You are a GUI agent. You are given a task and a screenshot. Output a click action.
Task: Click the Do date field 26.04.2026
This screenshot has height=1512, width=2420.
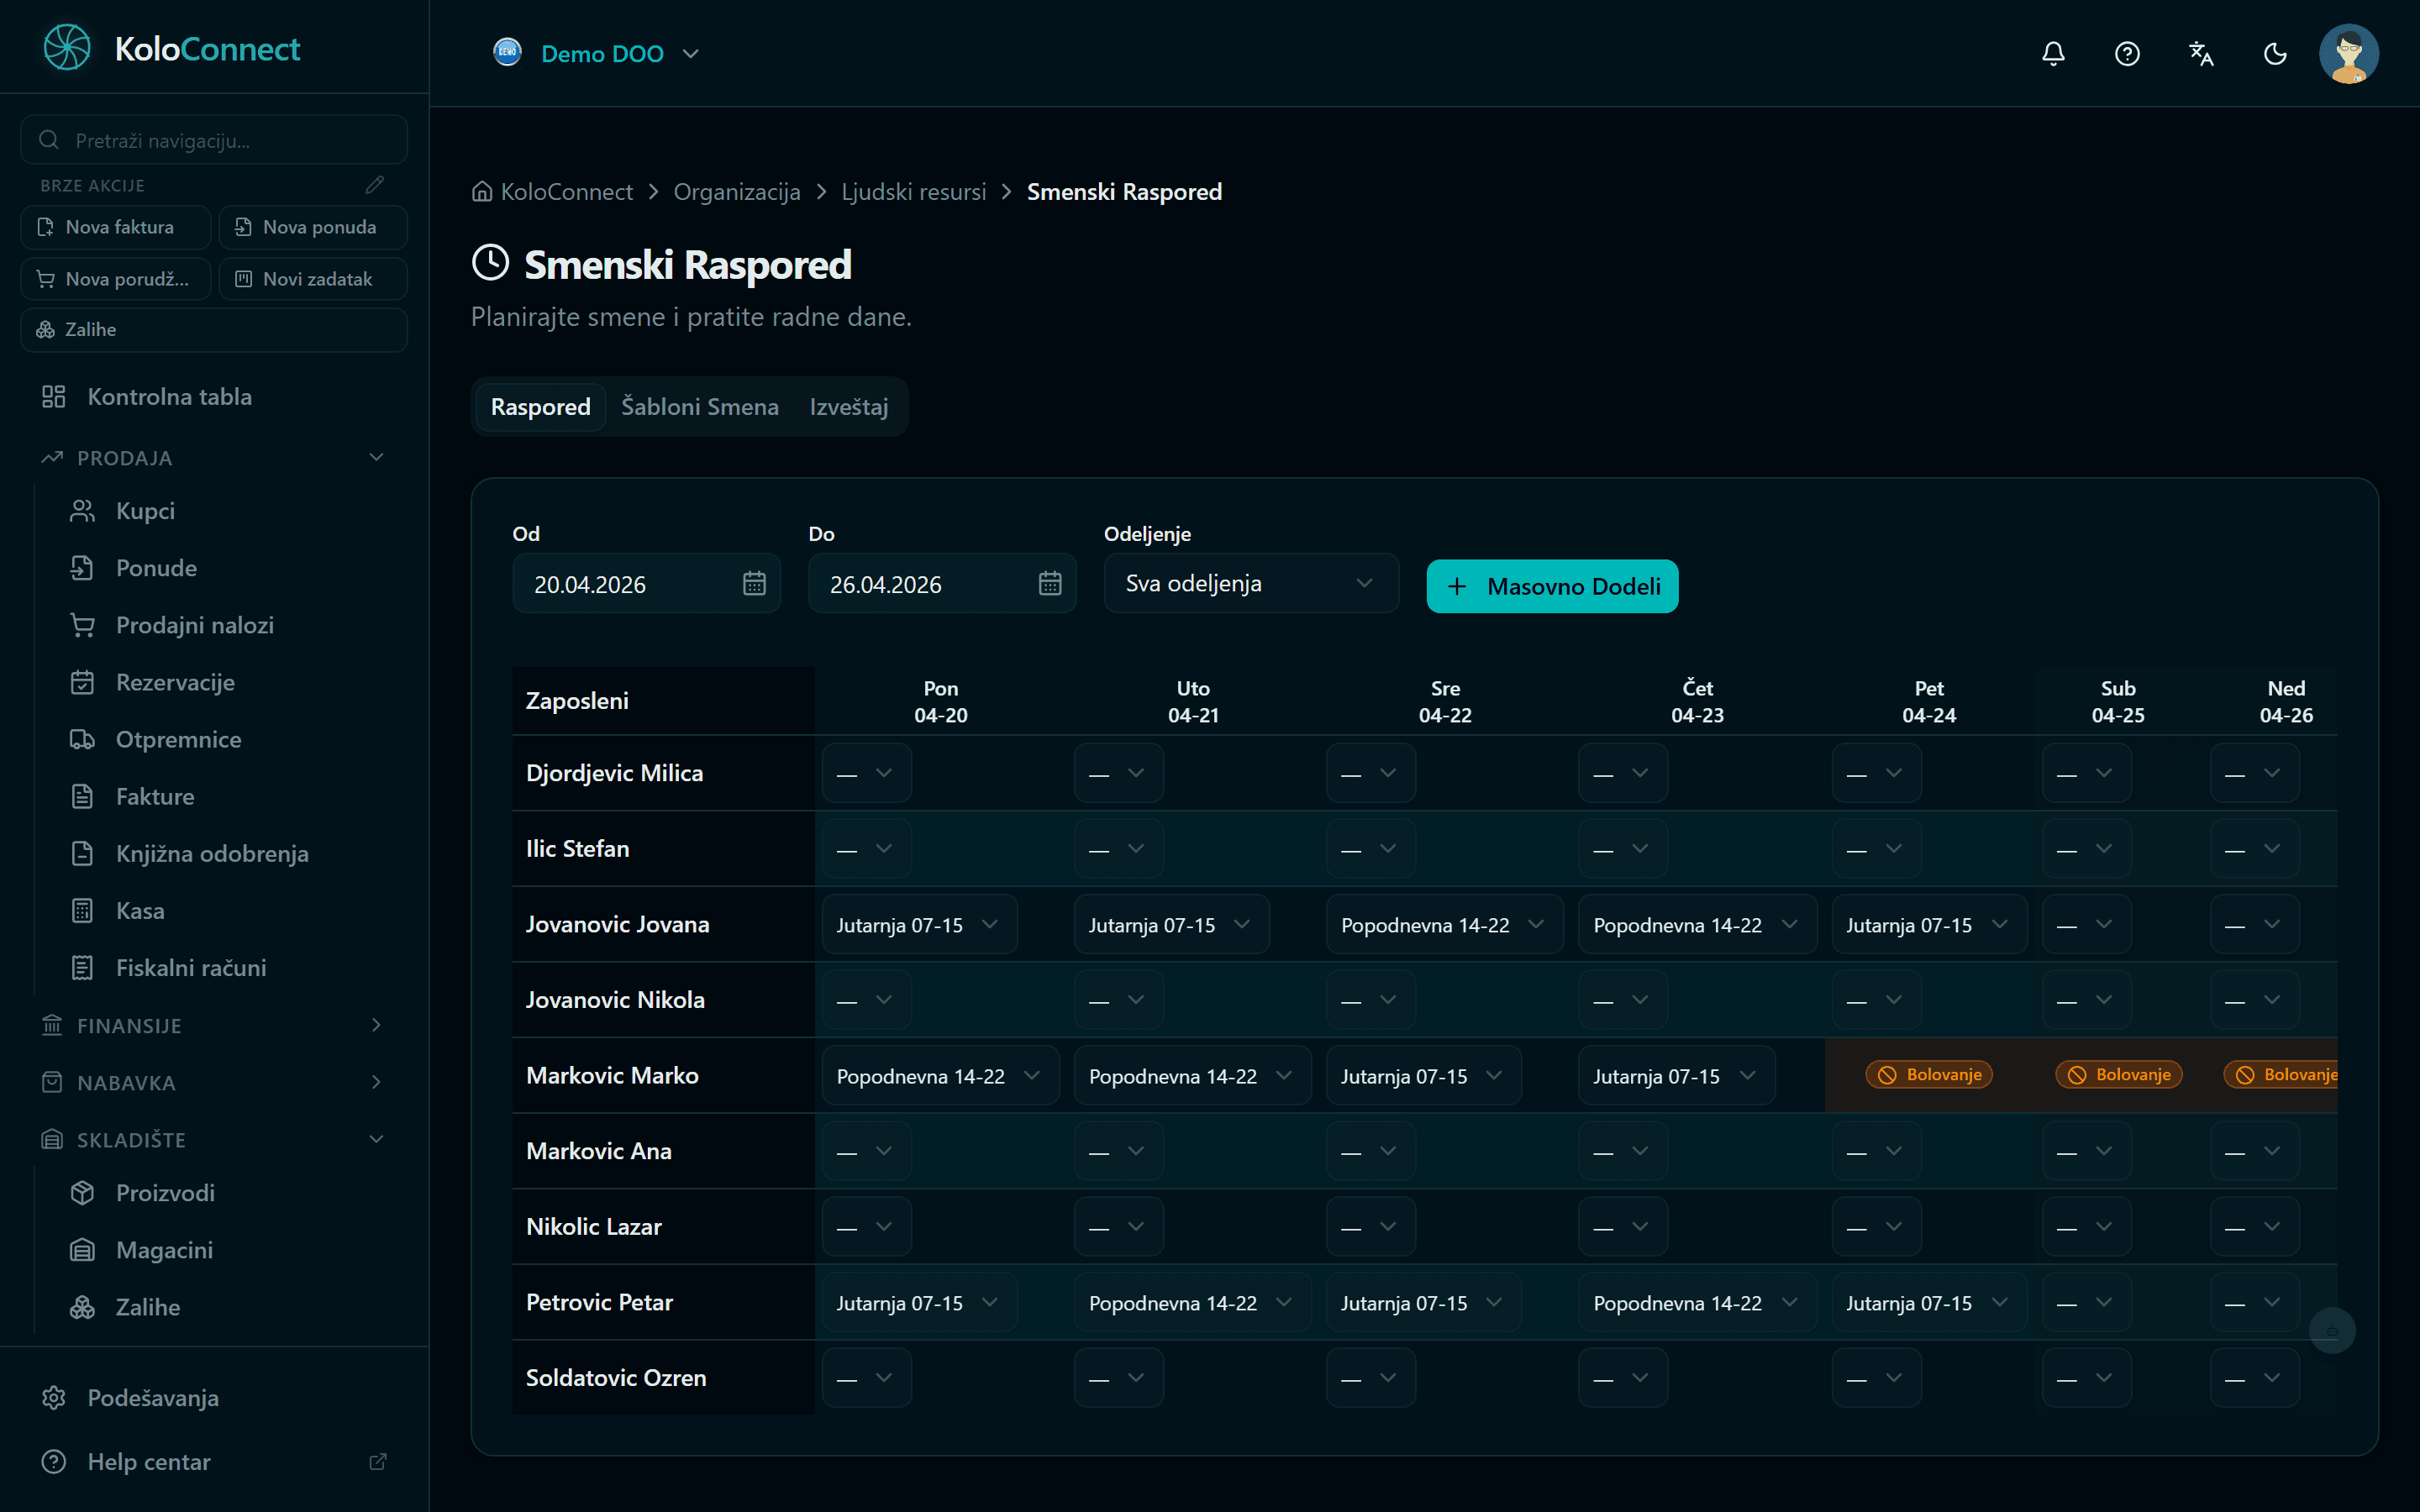coord(942,584)
